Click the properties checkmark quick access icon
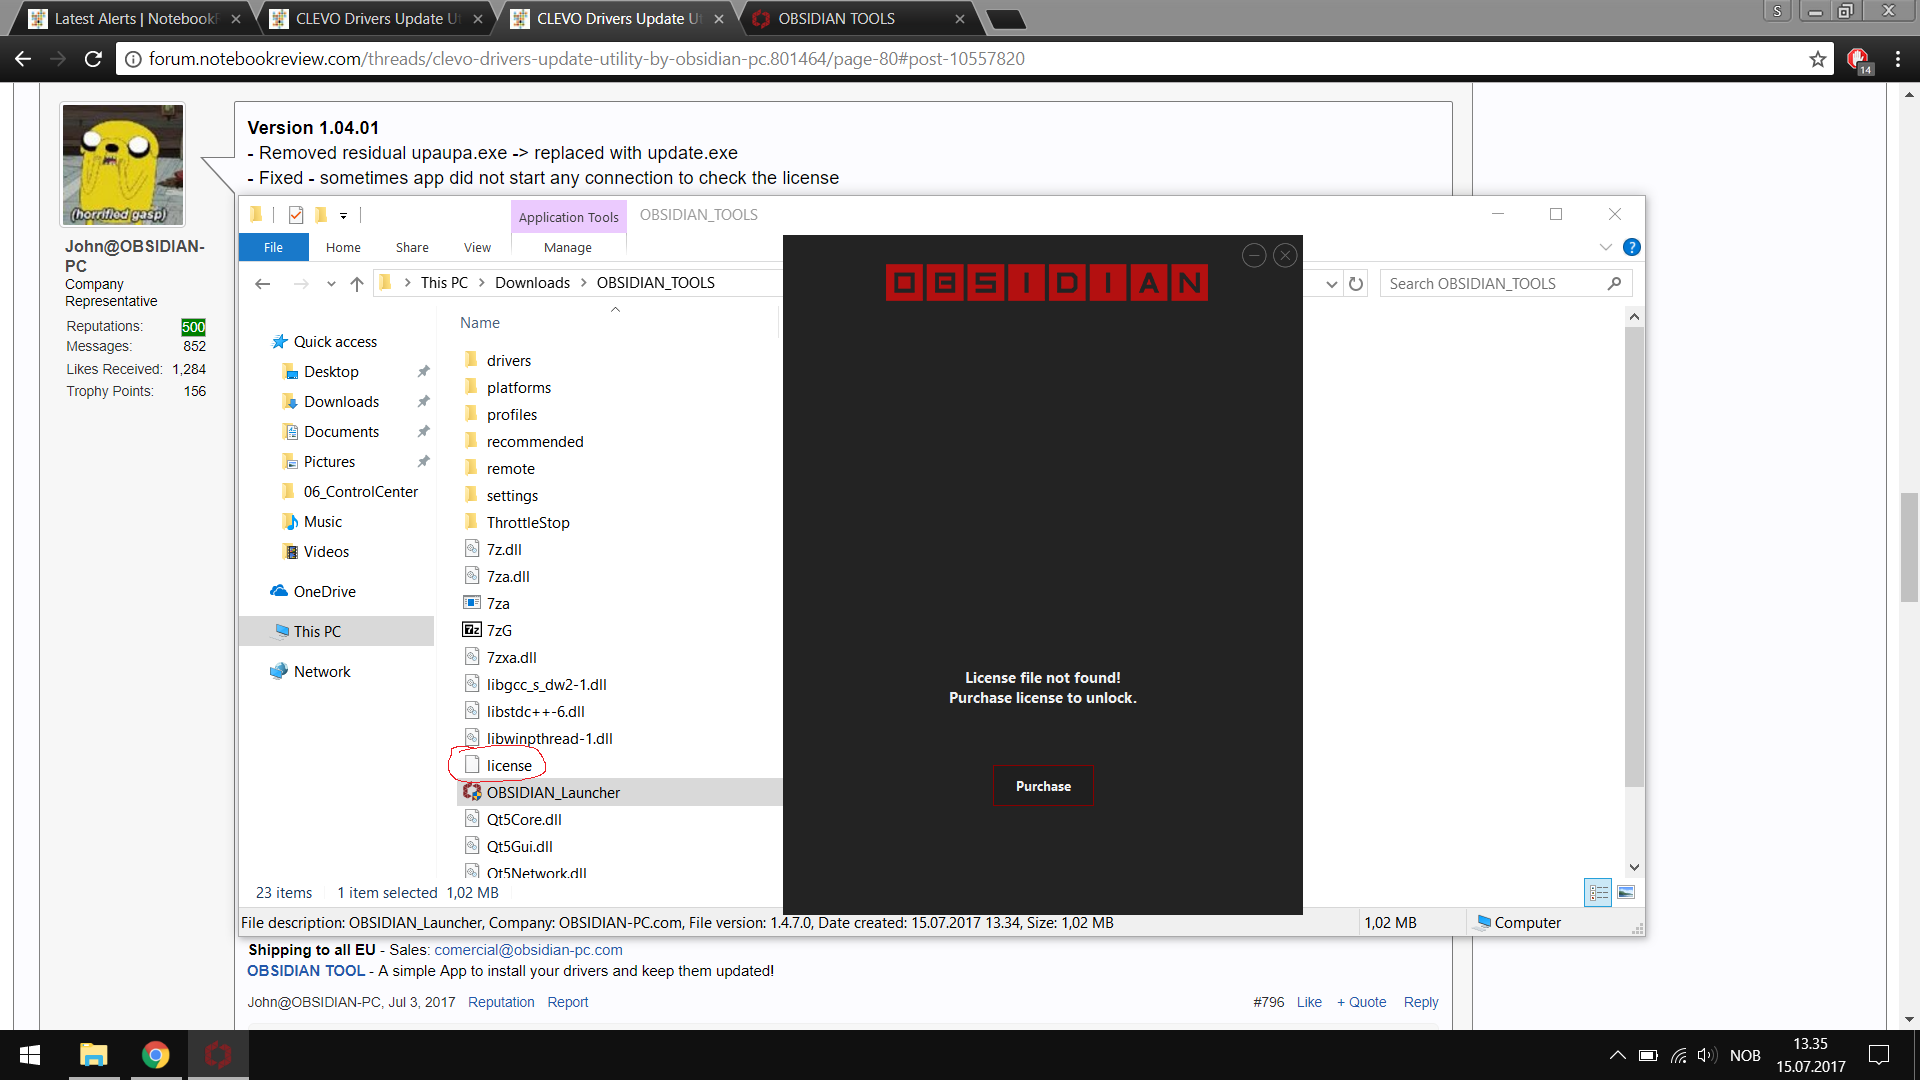Screen dimensions: 1920x1080 295,215
